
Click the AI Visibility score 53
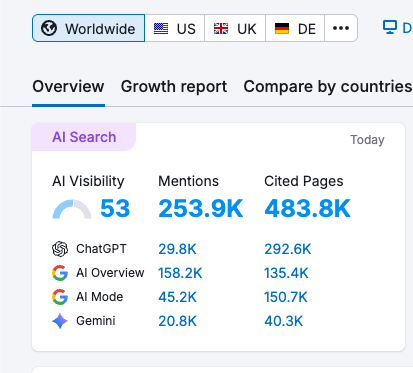115,208
